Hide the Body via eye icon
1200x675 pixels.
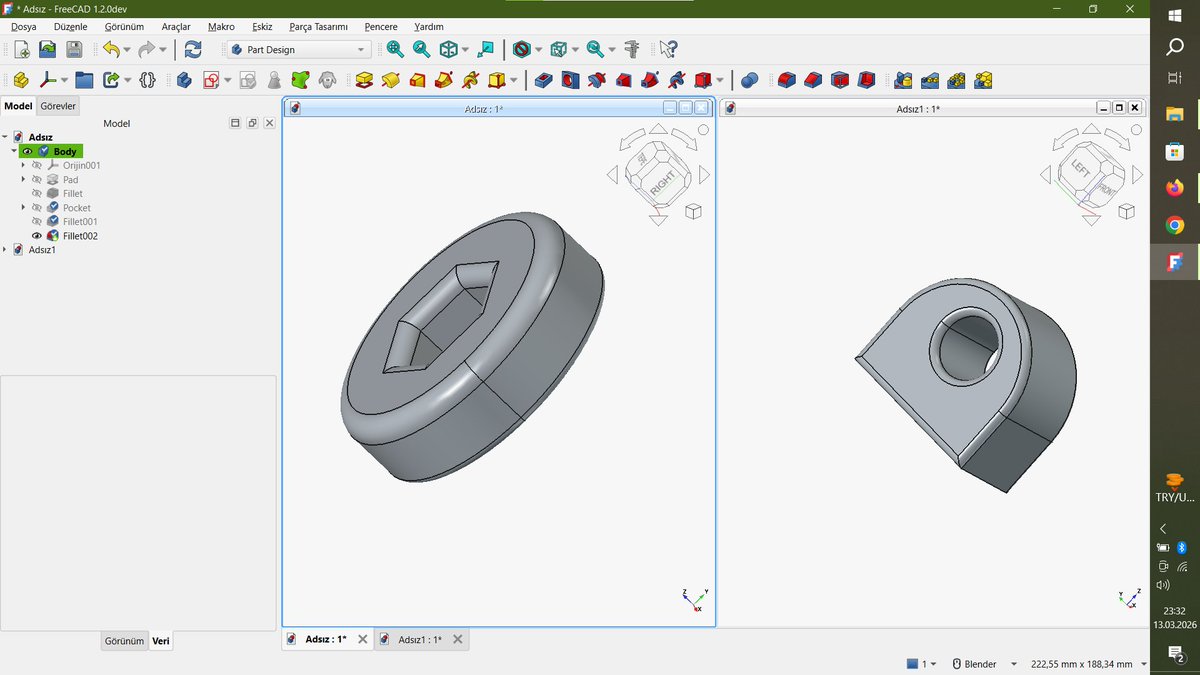27,151
